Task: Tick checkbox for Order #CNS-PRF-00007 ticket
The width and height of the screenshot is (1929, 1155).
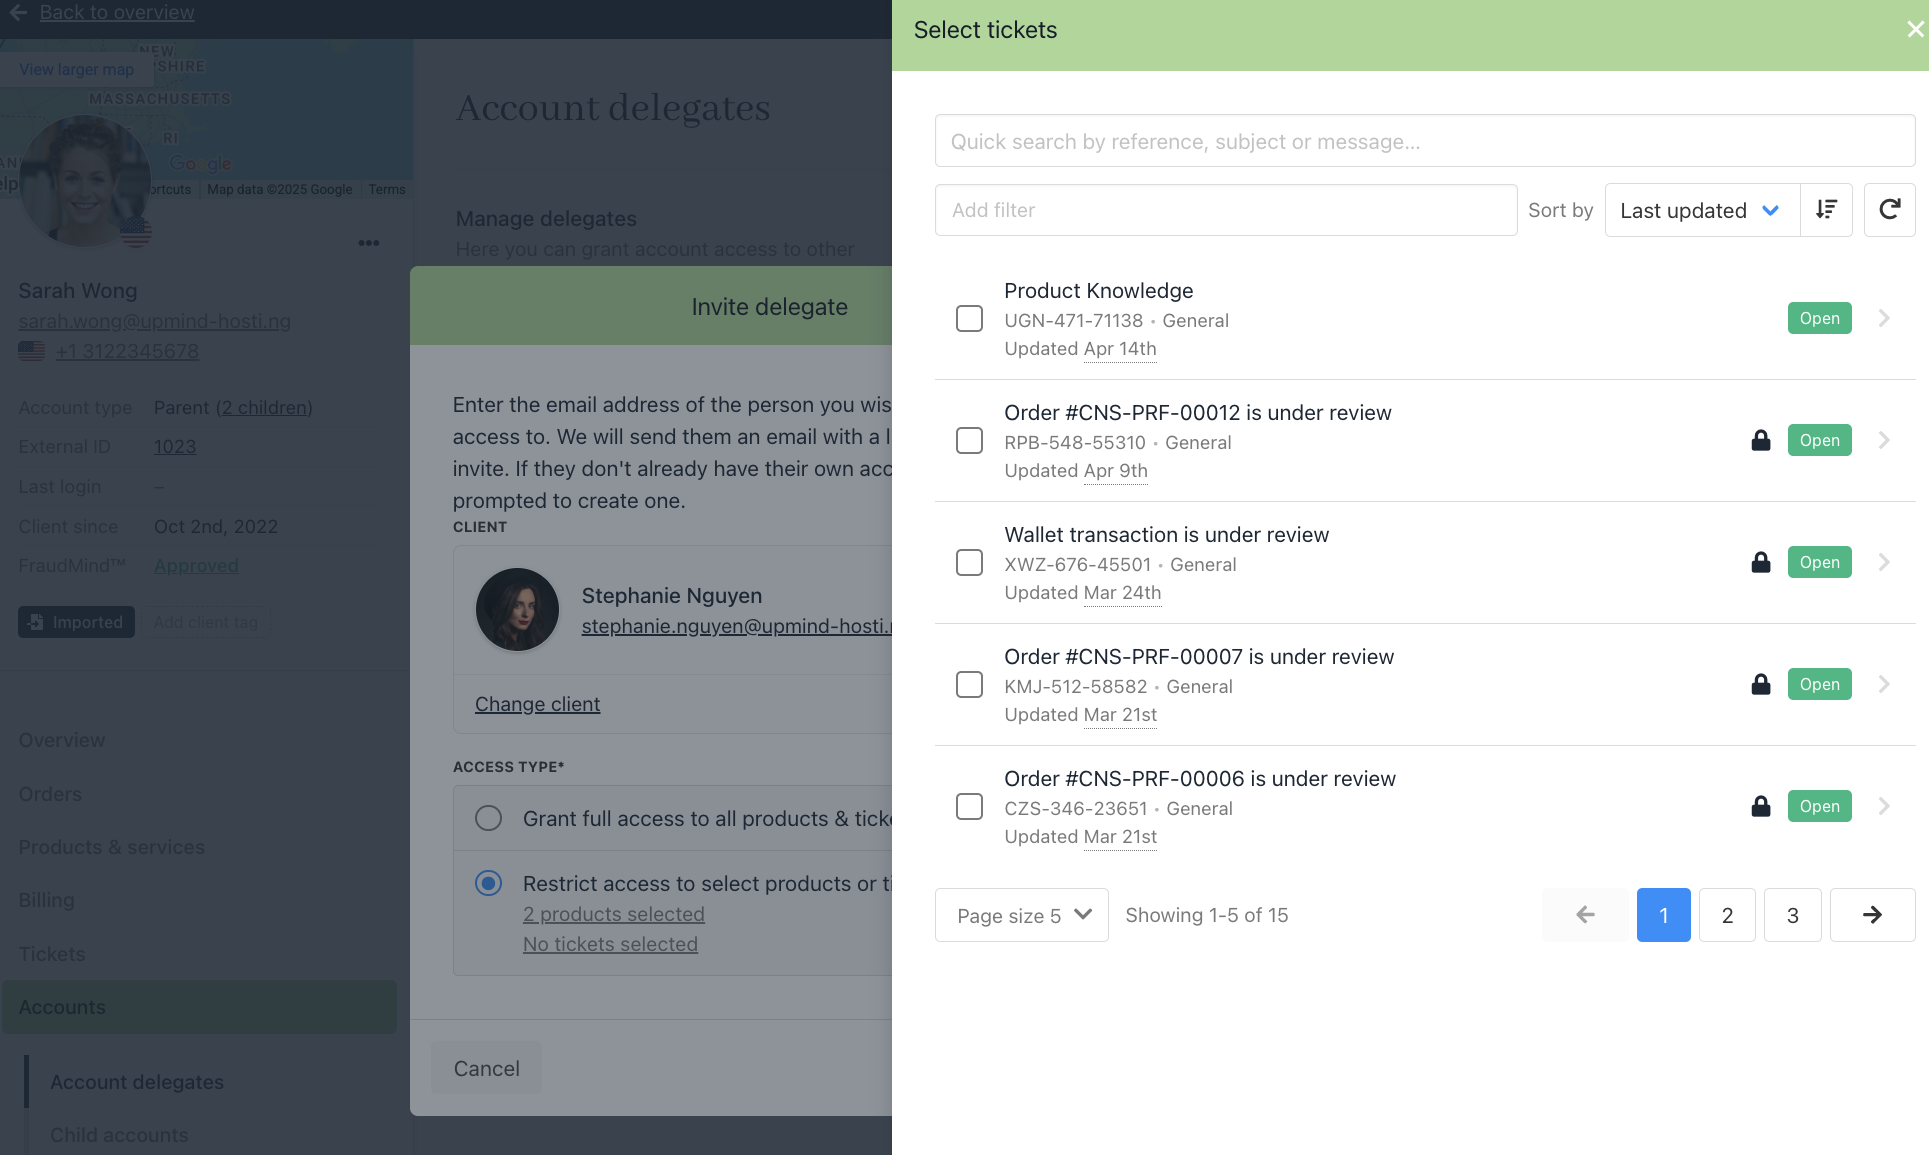Action: [x=969, y=685]
